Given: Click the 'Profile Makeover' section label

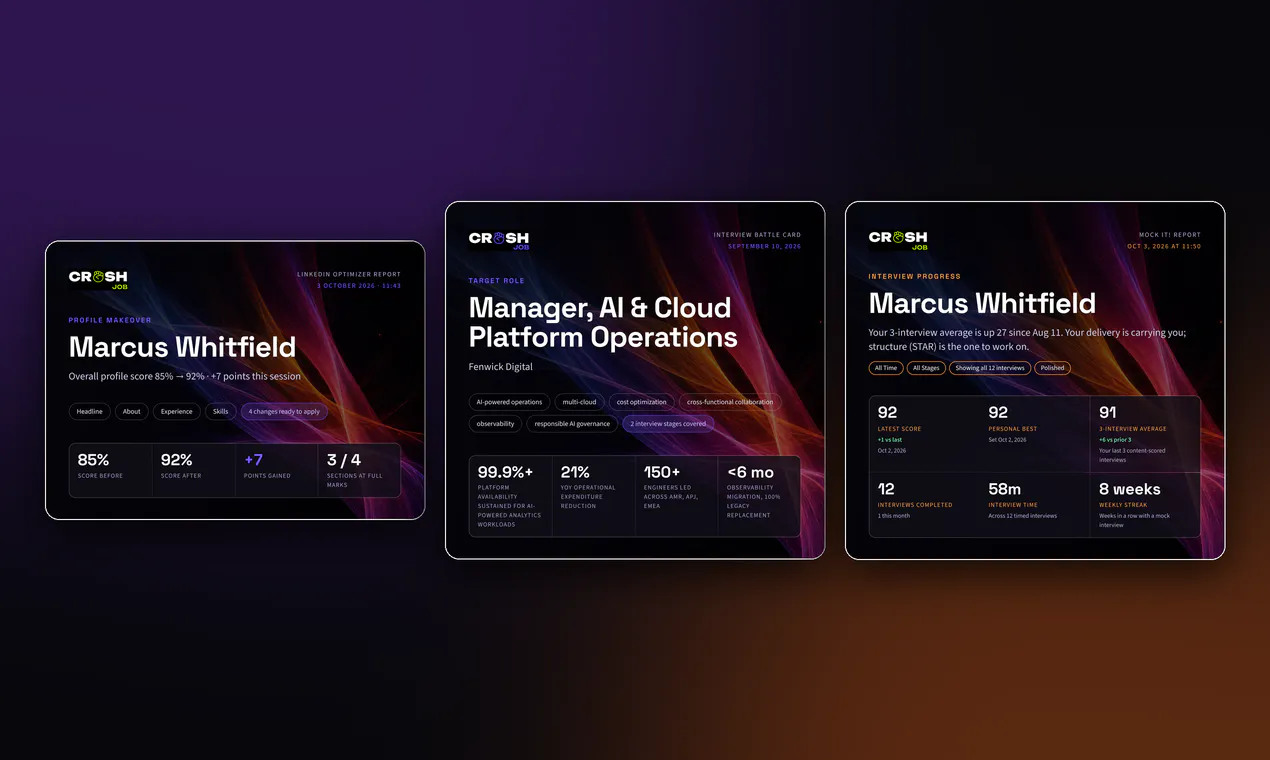Looking at the screenshot, I should coord(110,321).
